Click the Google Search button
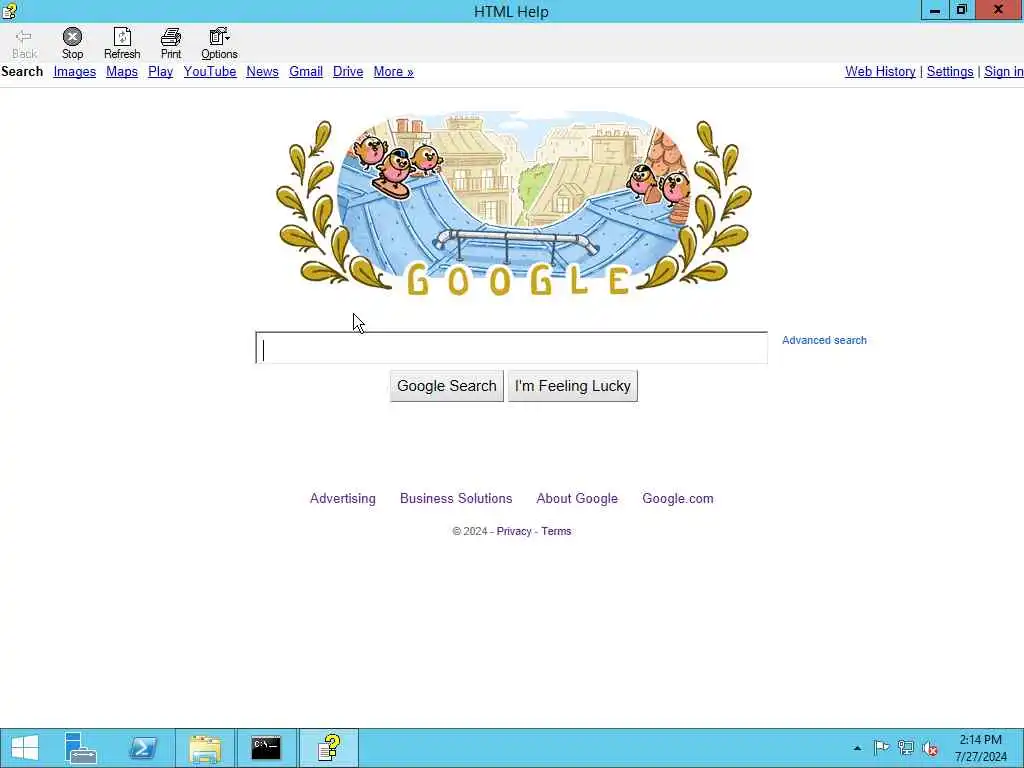This screenshot has height=768, width=1024. click(x=447, y=386)
